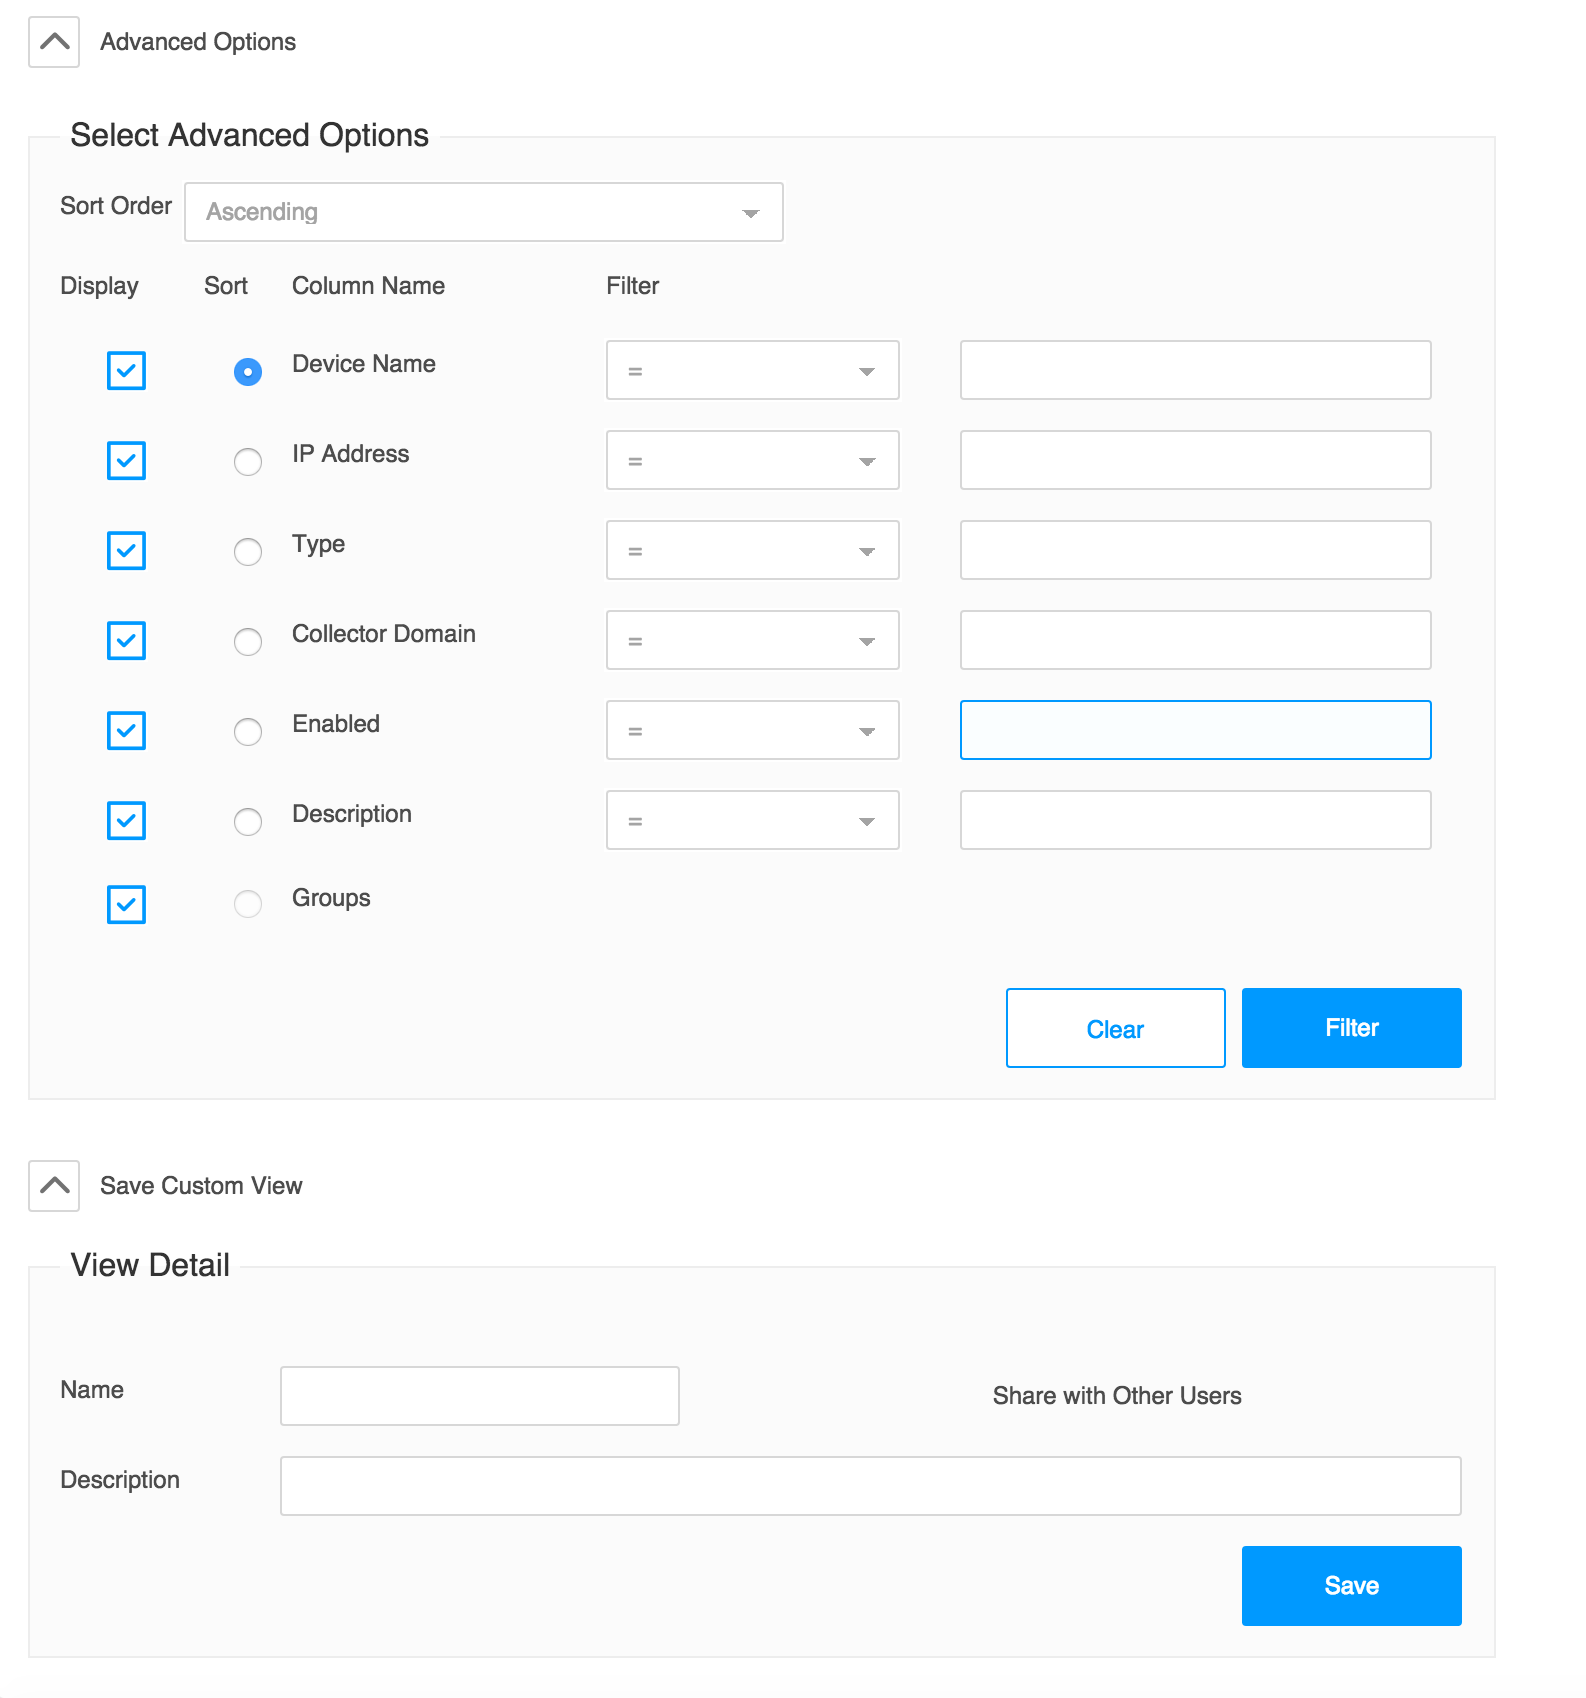Select Sort radio for IP Address

[x=248, y=462]
